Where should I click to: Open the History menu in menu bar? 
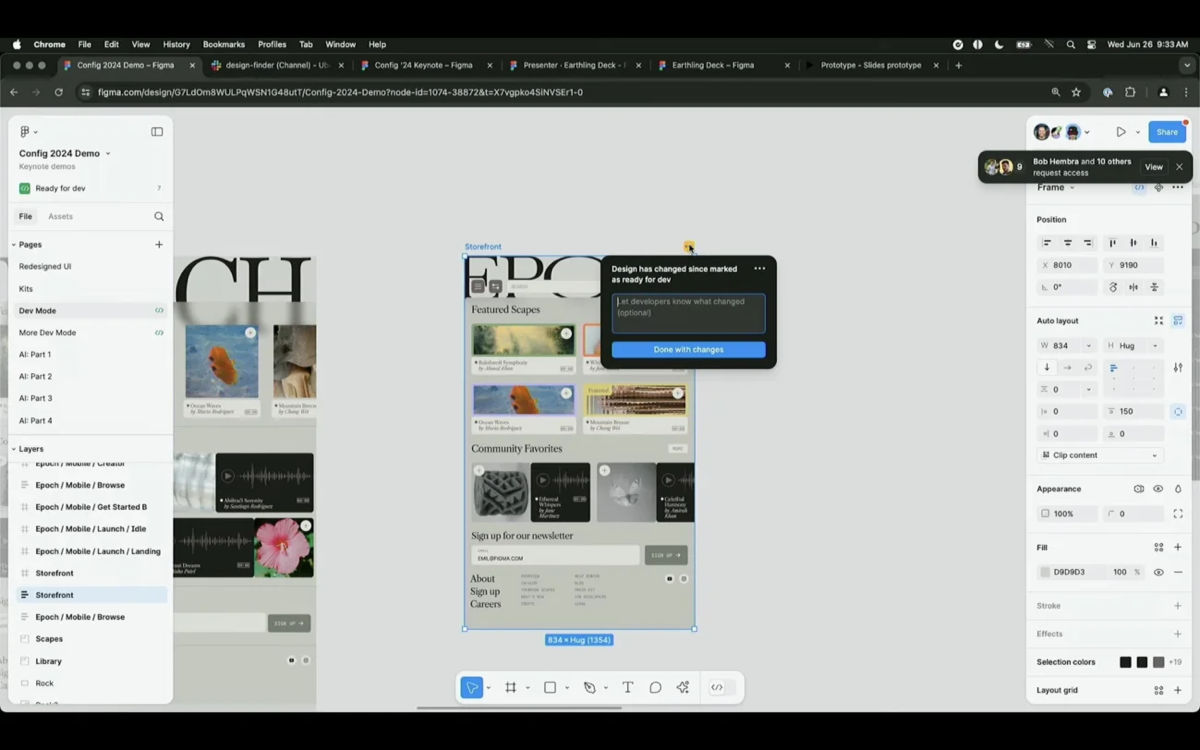[176, 44]
